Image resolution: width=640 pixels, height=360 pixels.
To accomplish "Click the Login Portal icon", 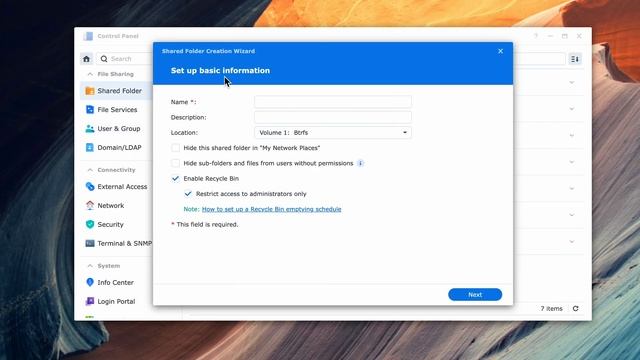I will coord(90,301).
